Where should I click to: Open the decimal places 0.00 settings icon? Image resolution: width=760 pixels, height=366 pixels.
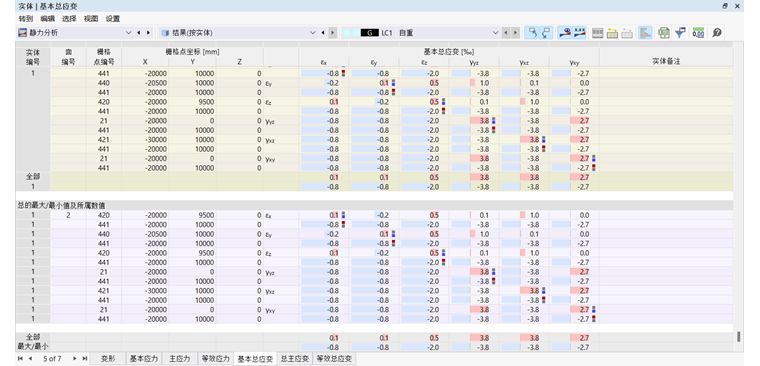click(698, 33)
